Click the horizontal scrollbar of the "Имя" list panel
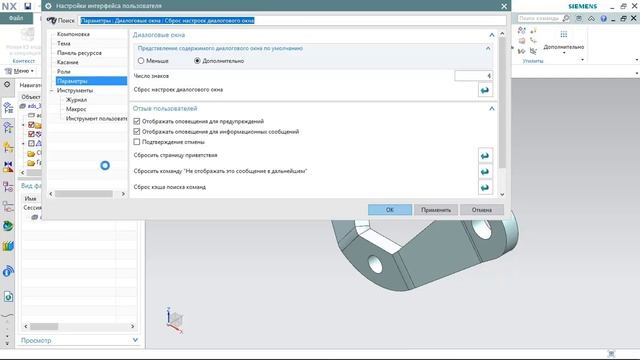Screen dimensions: 640x360 tap(44, 326)
